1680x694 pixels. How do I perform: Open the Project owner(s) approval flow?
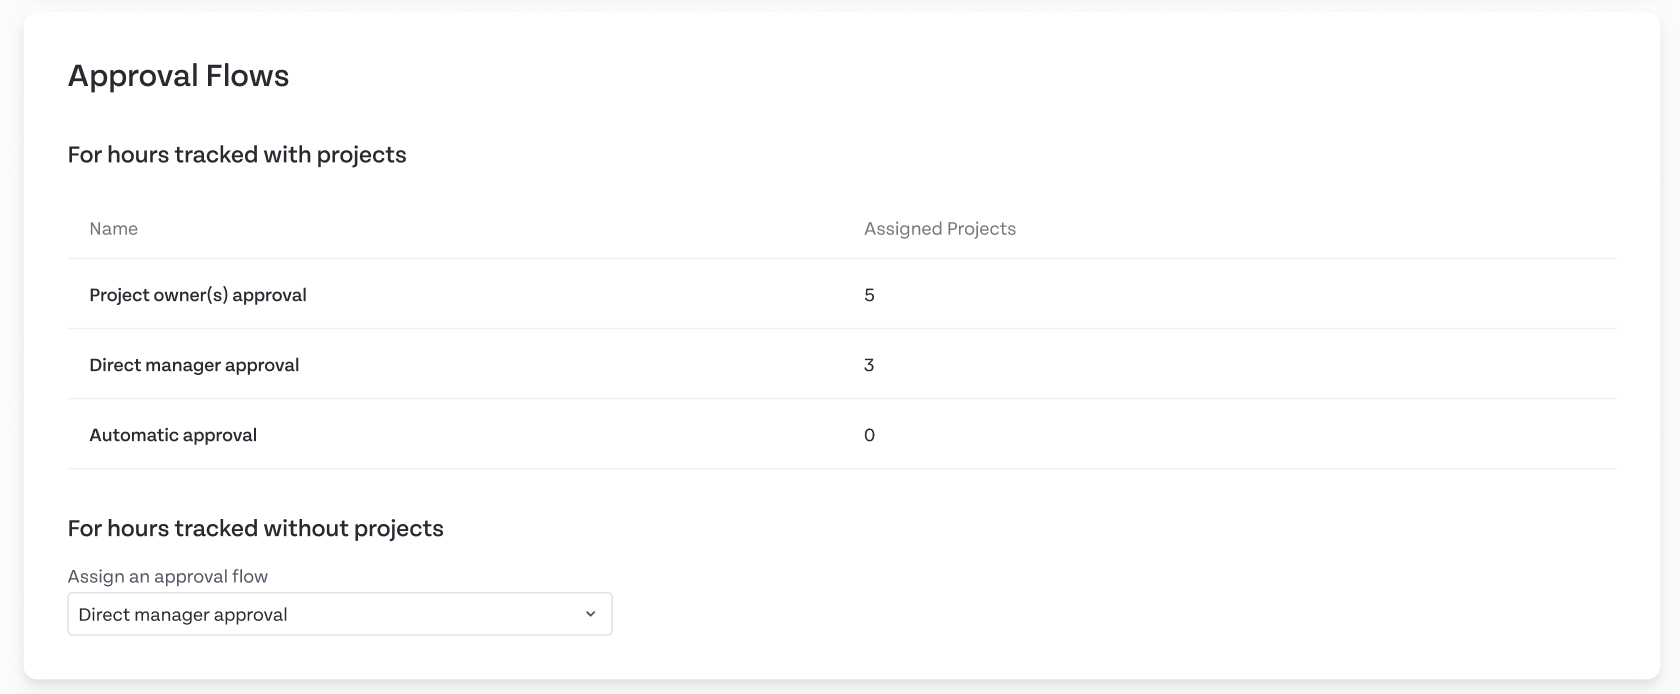[x=198, y=295]
